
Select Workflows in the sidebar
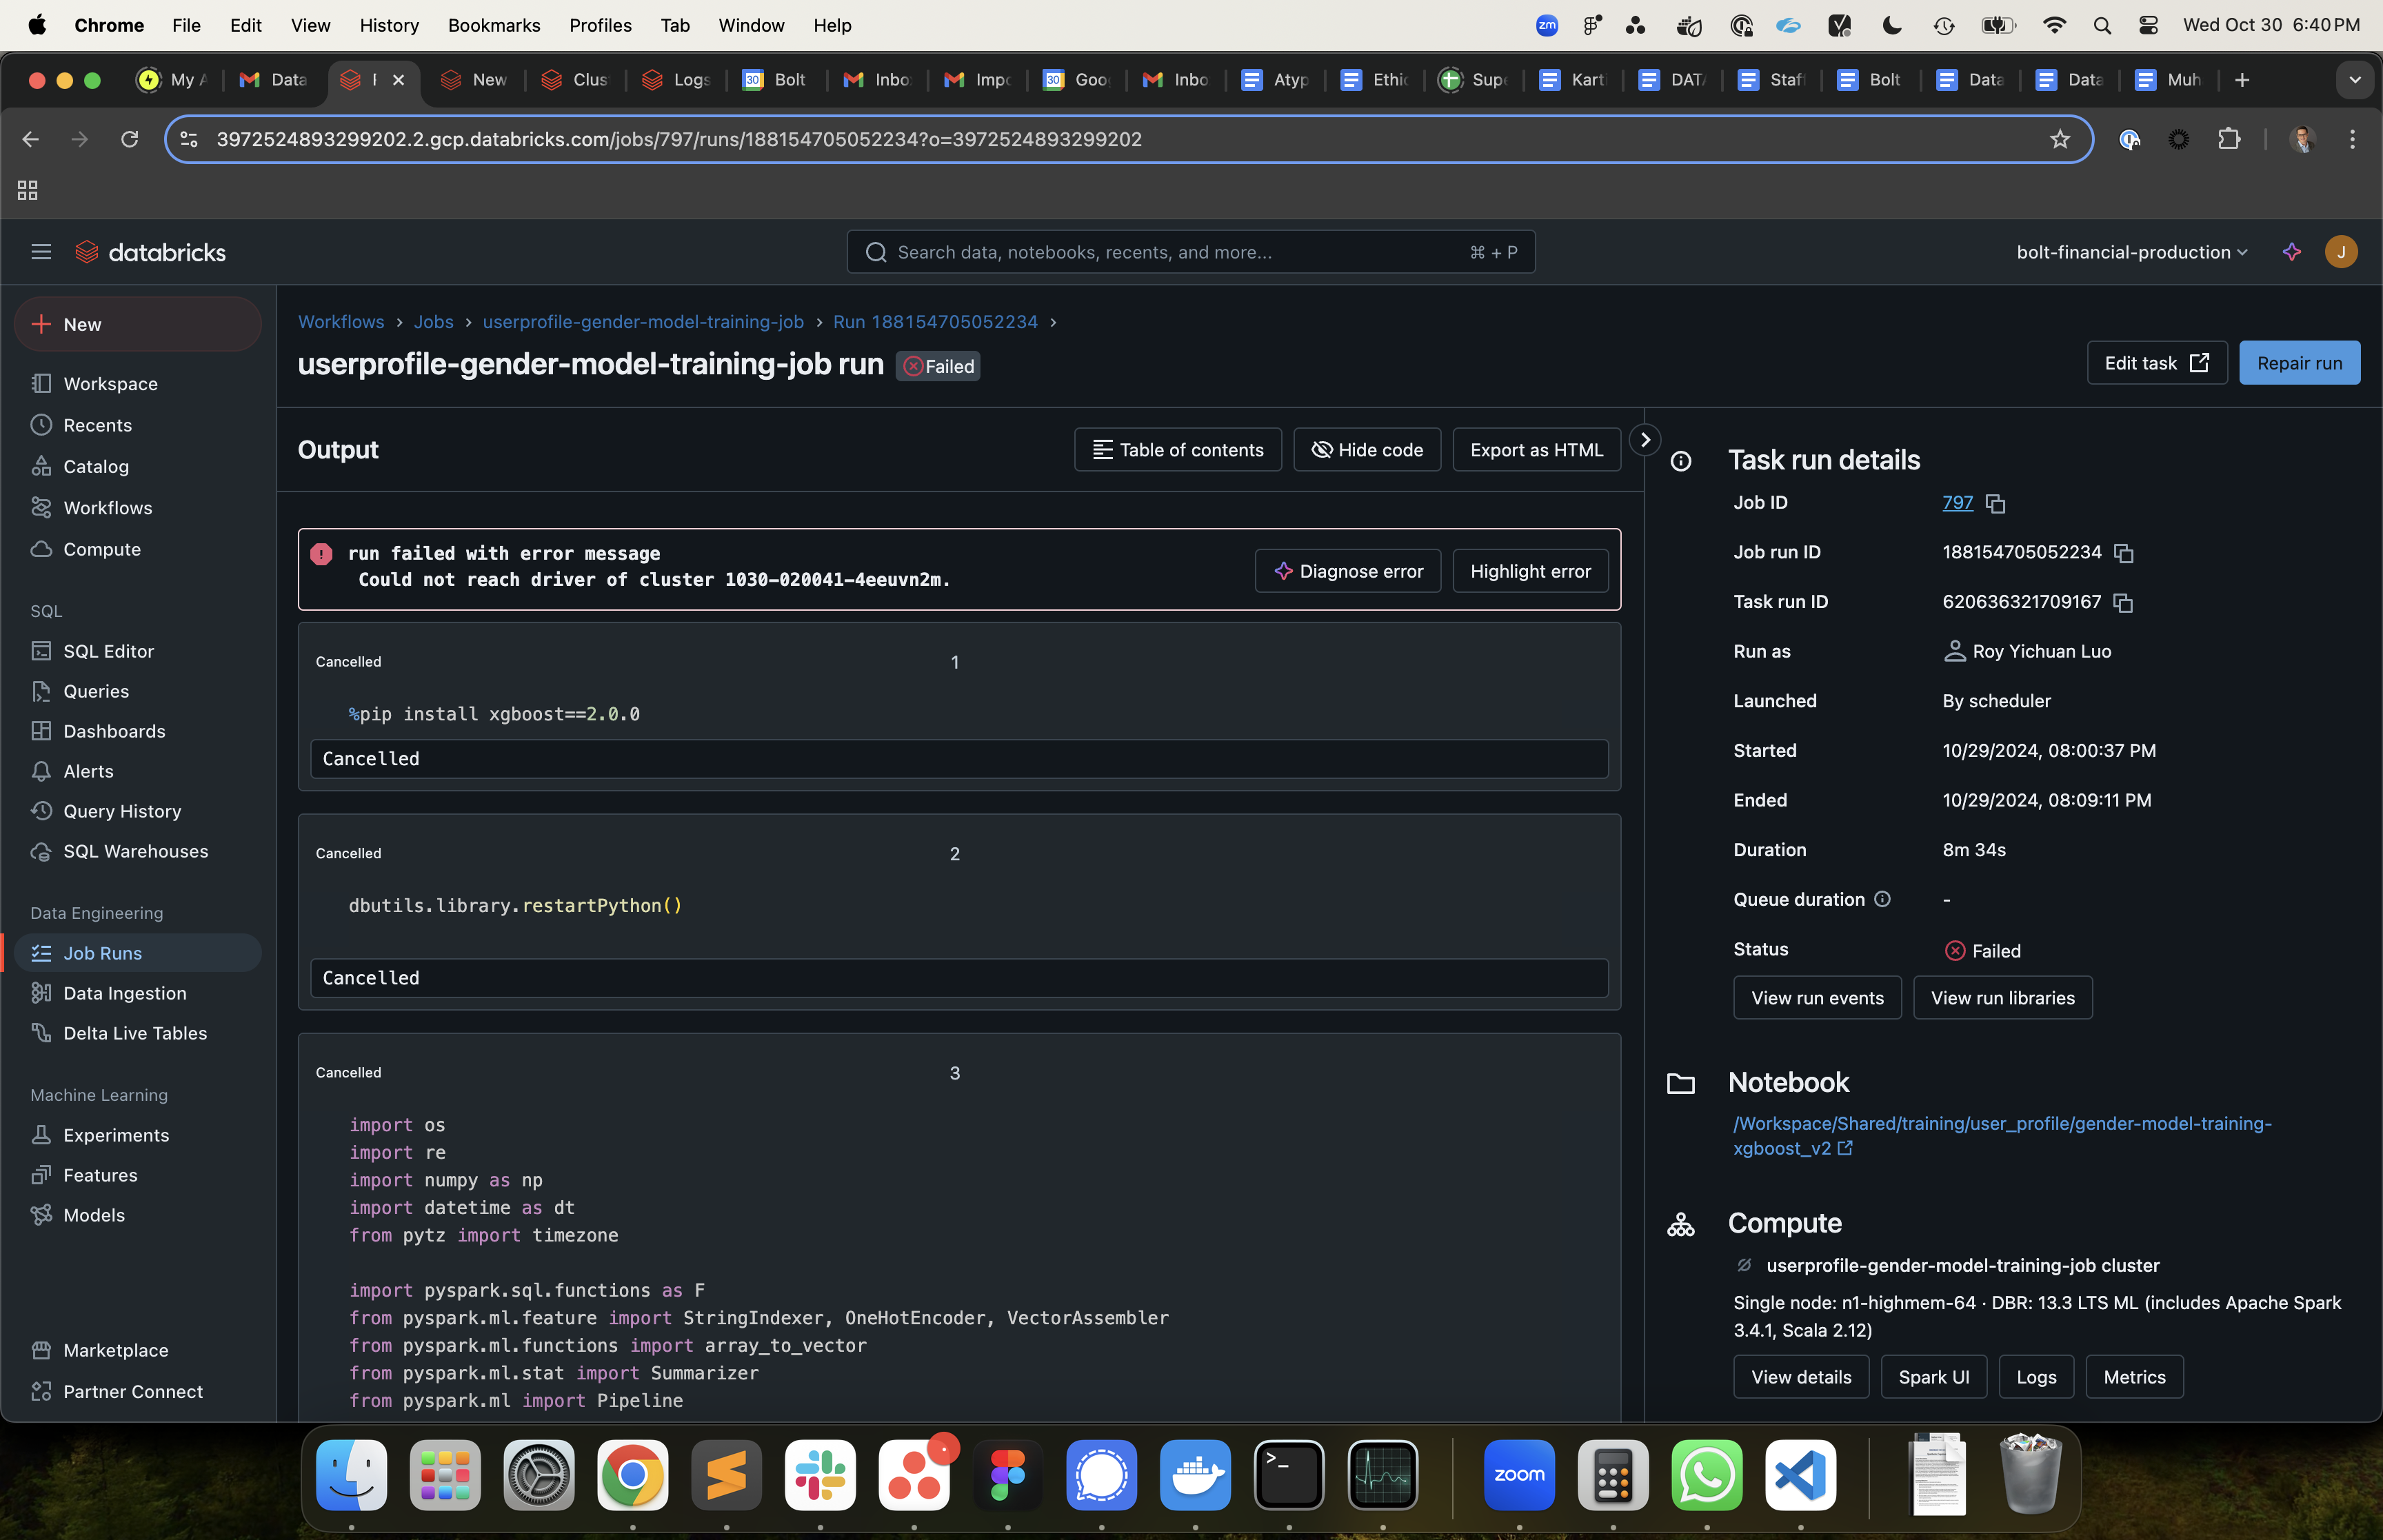pos(108,507)
